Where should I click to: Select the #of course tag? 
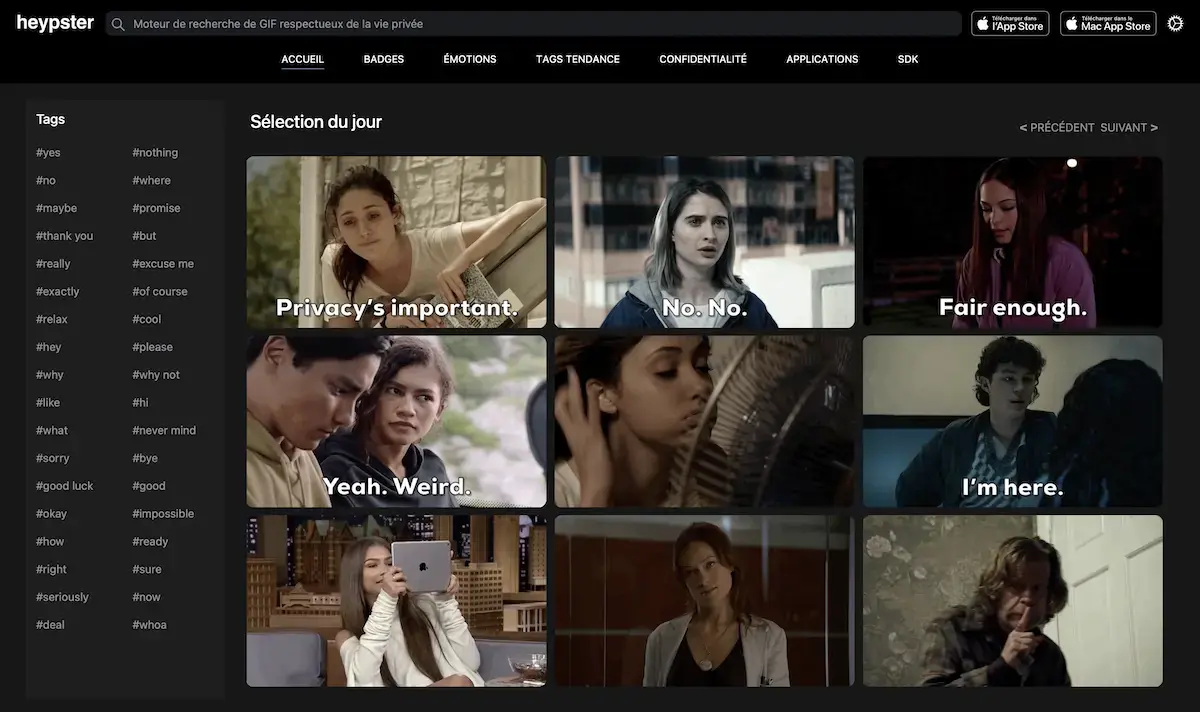click(160, 292)
